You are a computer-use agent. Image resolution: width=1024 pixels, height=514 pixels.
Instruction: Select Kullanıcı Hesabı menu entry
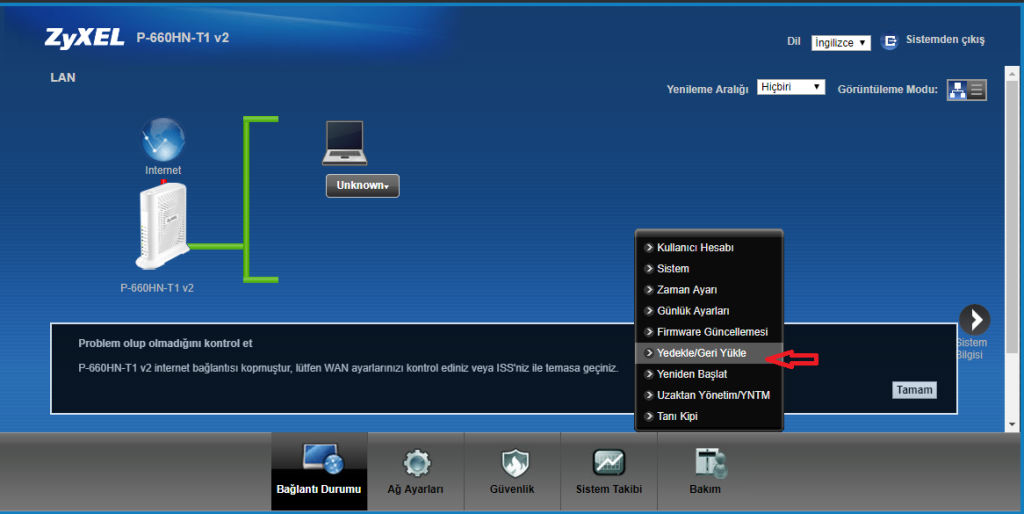pyautogui.click(x=709, y=248)
